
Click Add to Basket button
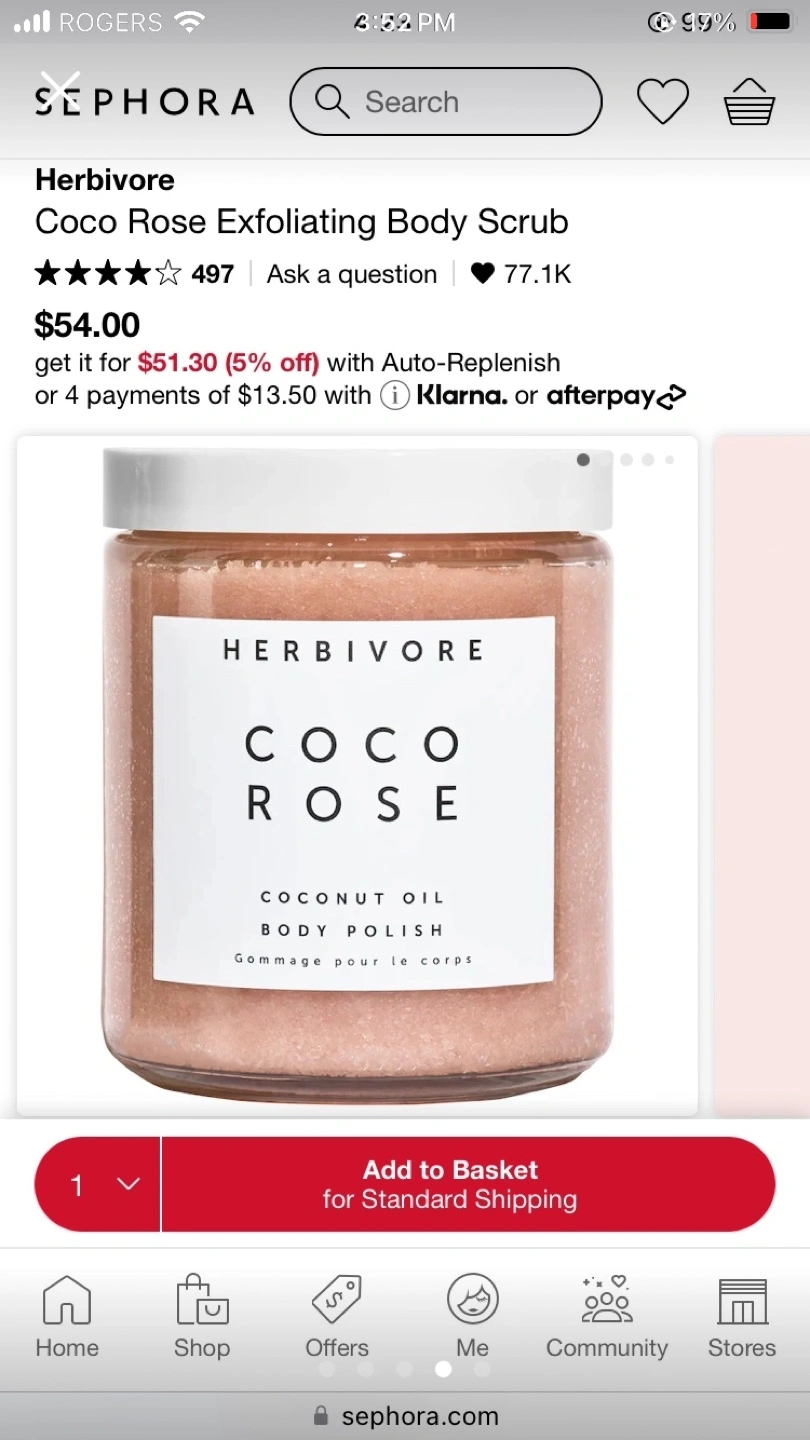[468, 1184]
